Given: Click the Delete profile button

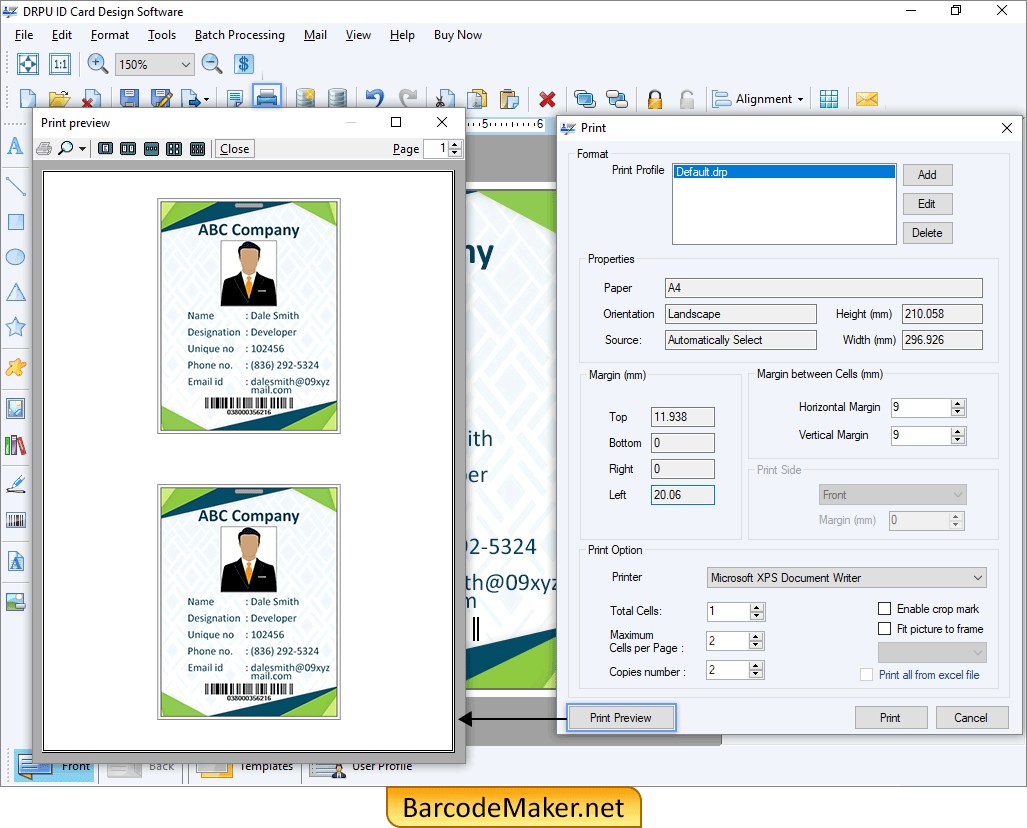Looking at the screenshot, I should coord(927,233).
